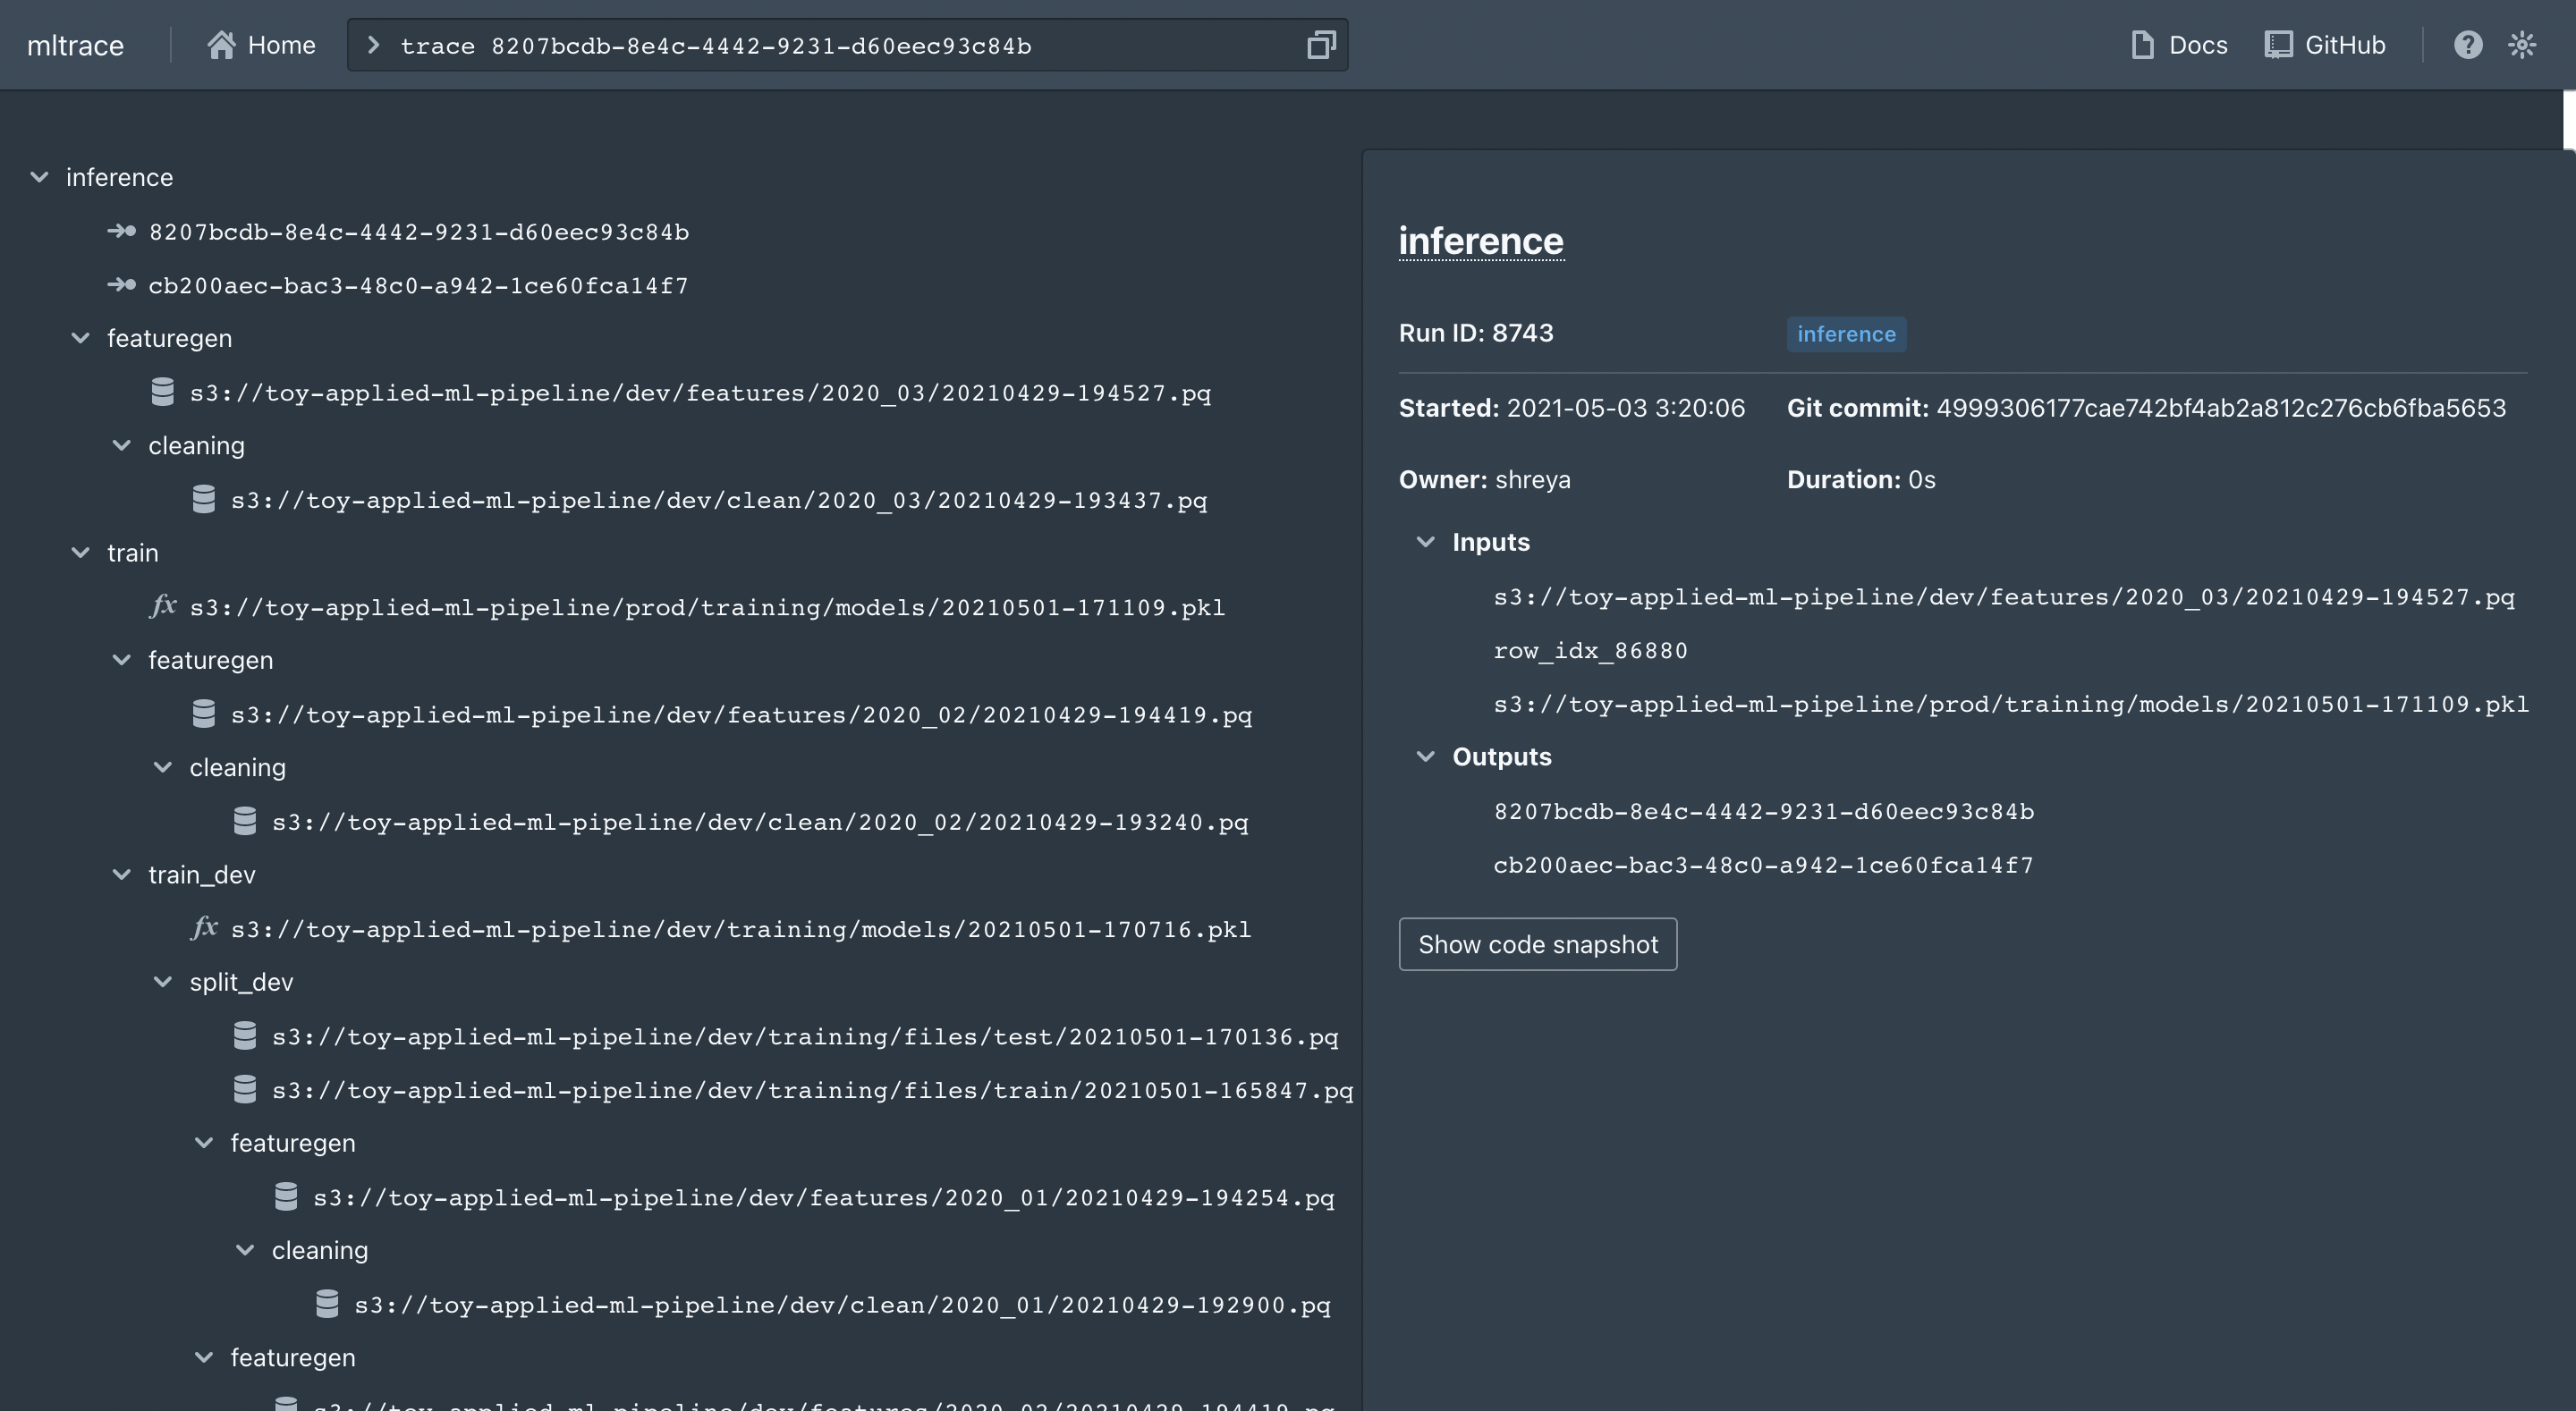Screen dimensions: 2576x1411
Task: Click the Show code snapshot button
Action: pyautogui.click(x=1537, y=944)
